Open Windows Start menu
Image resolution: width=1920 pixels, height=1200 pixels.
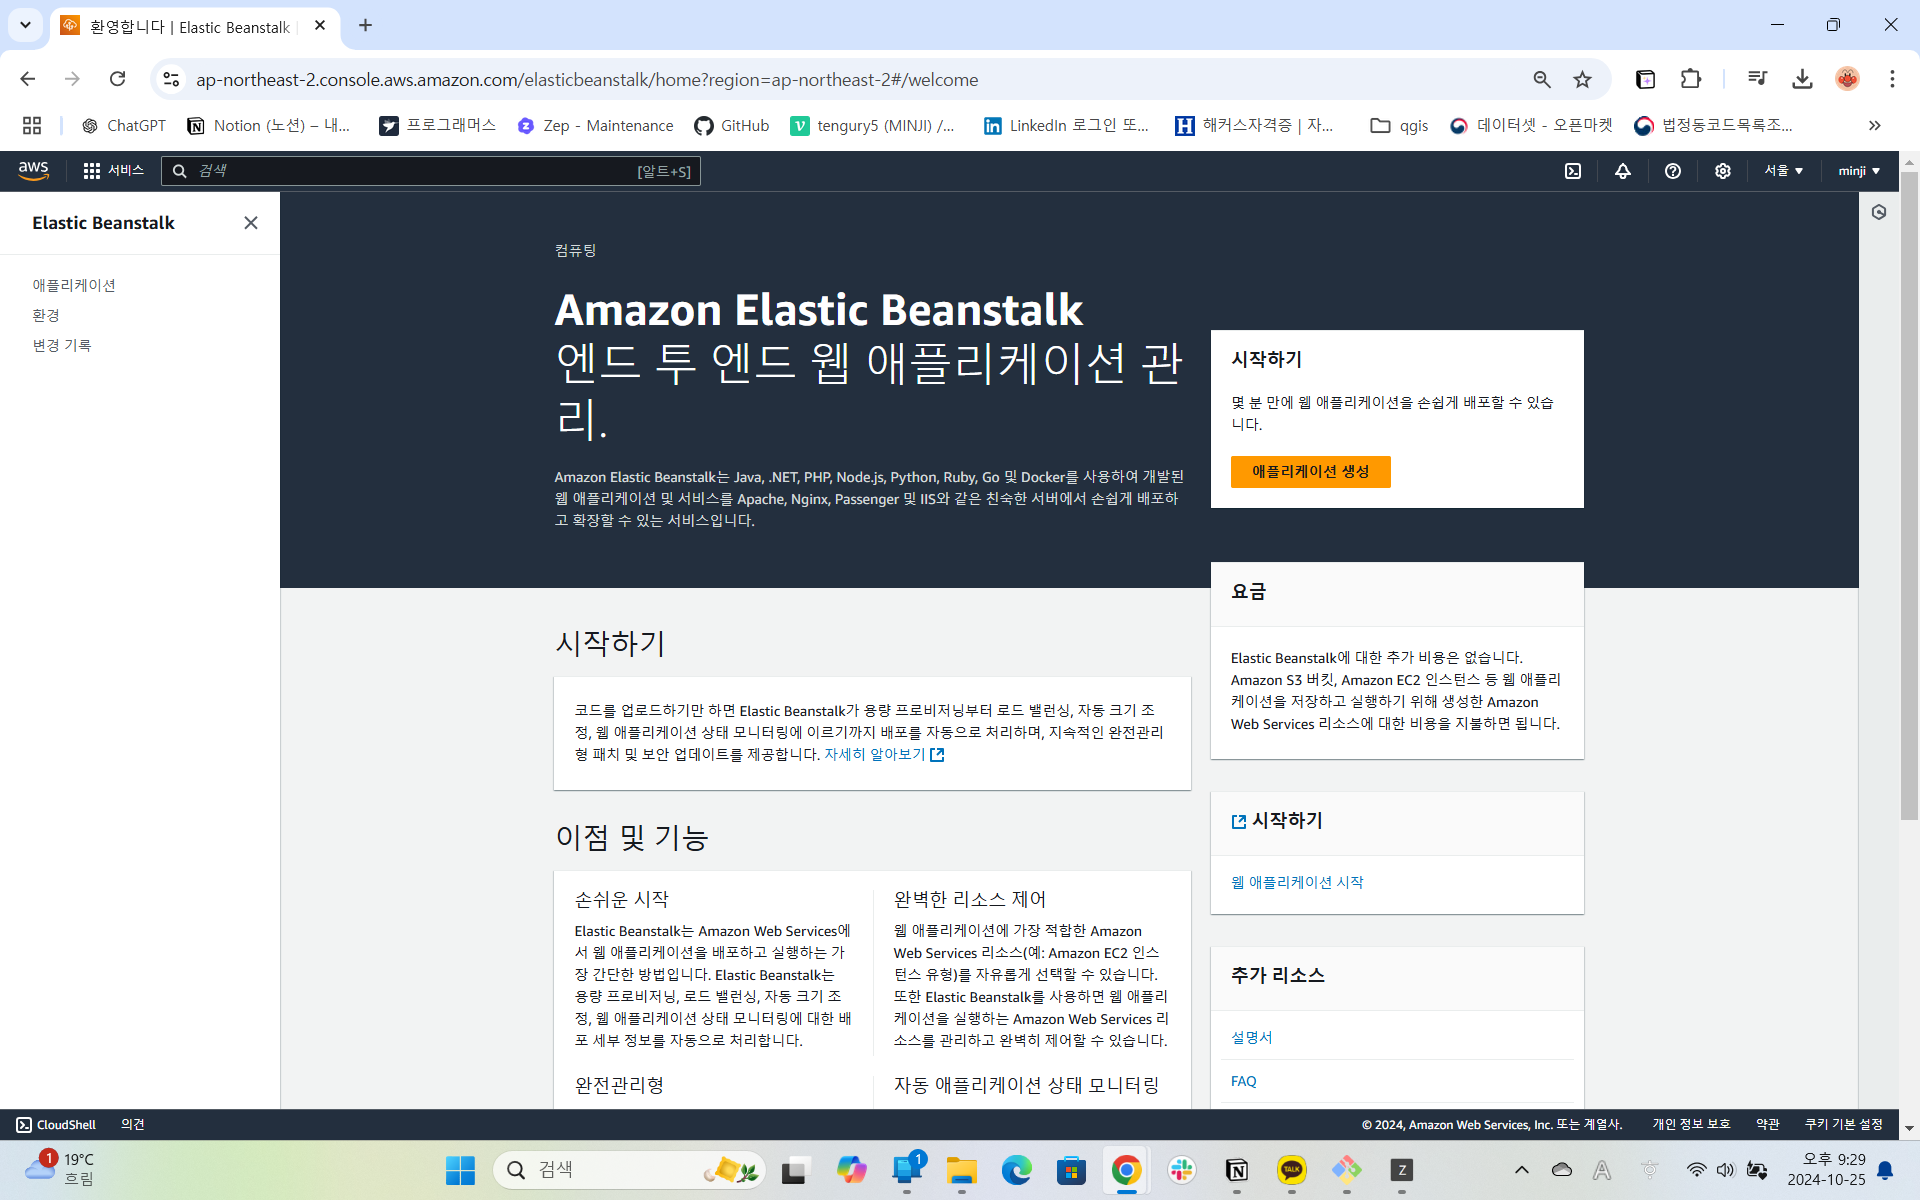460,1170
